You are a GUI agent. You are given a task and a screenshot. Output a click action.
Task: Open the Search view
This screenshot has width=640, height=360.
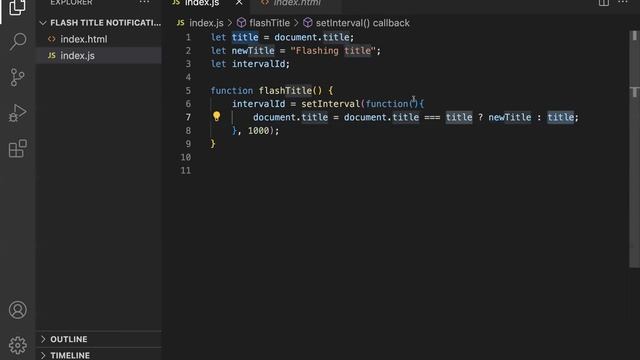pos(18,42)
